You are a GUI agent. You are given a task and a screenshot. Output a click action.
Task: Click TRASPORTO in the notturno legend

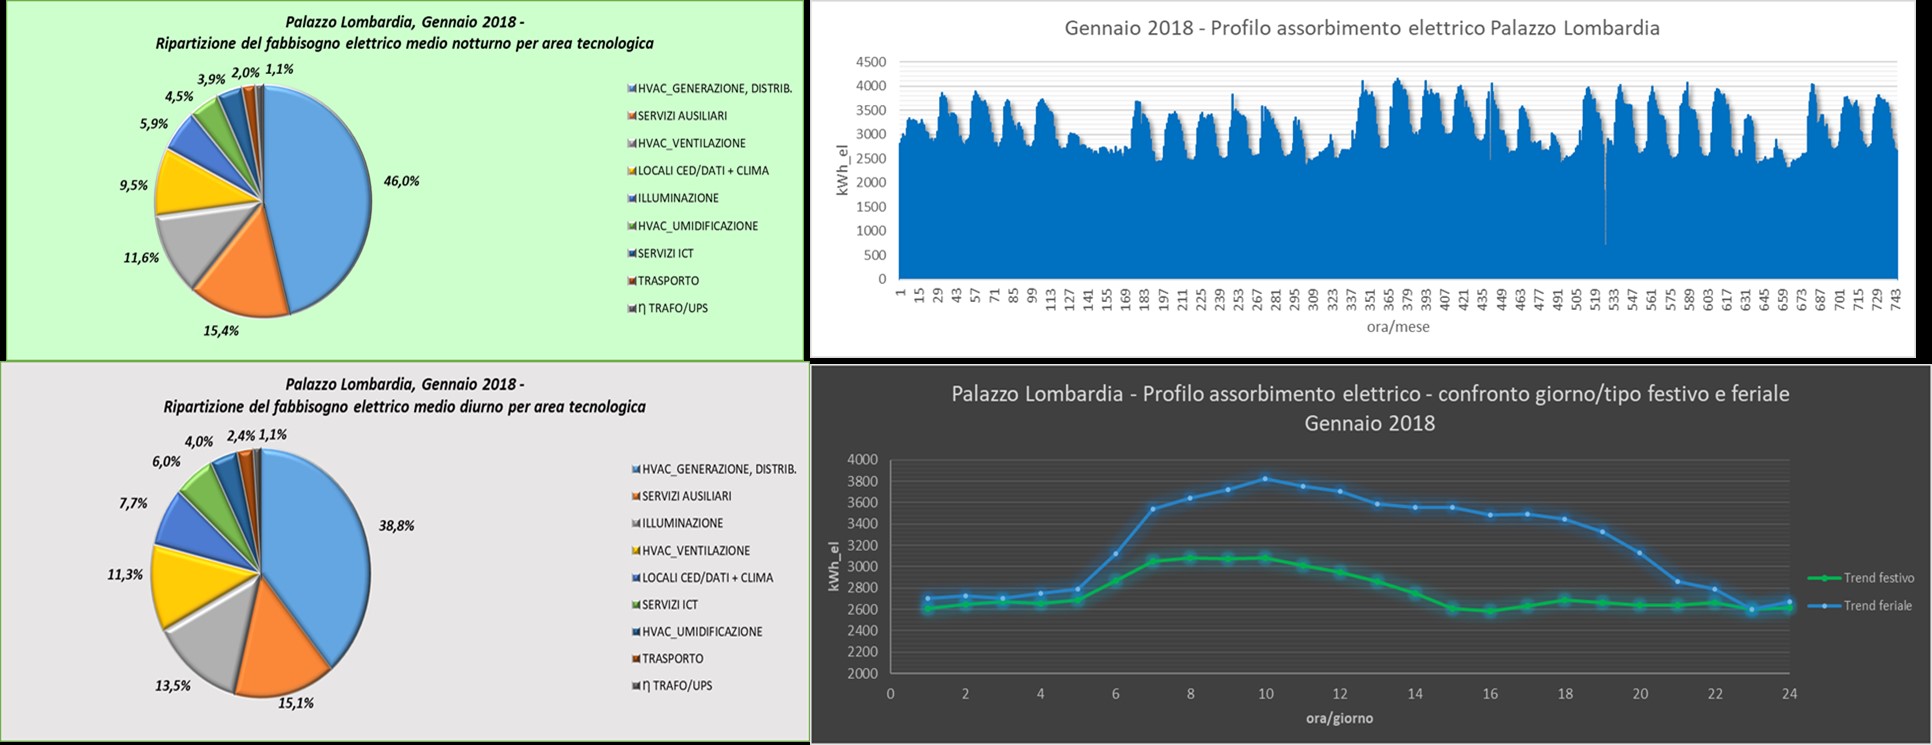pos(663,281)
